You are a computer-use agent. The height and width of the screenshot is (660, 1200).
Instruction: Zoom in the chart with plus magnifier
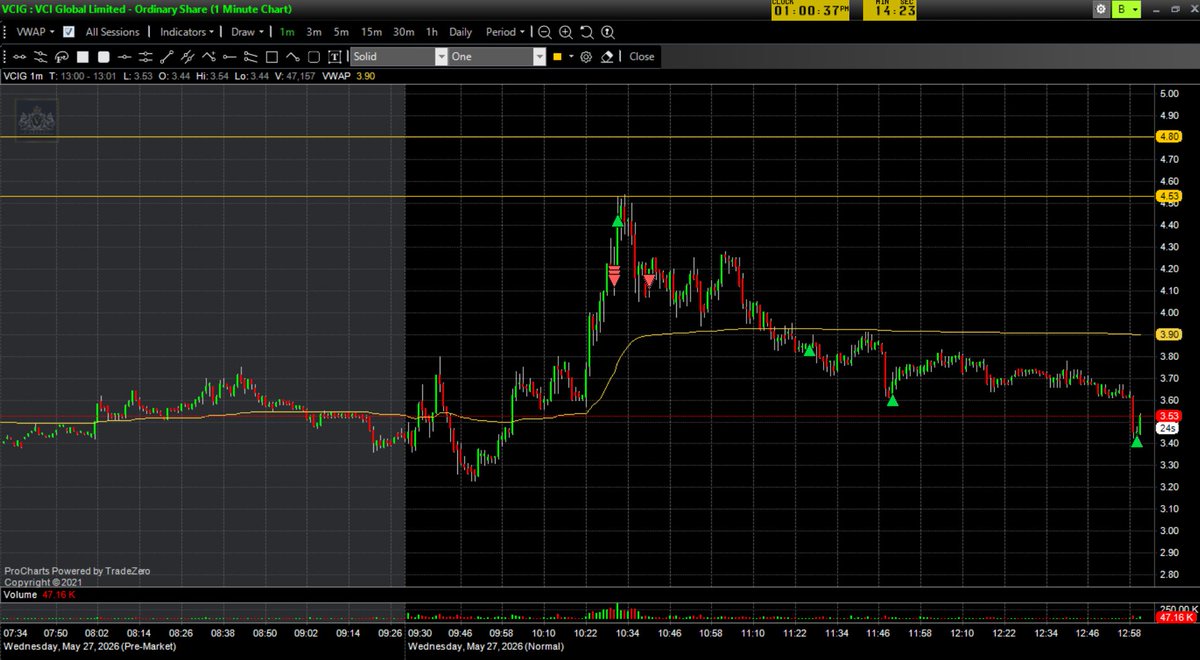(x=565, y=31)
